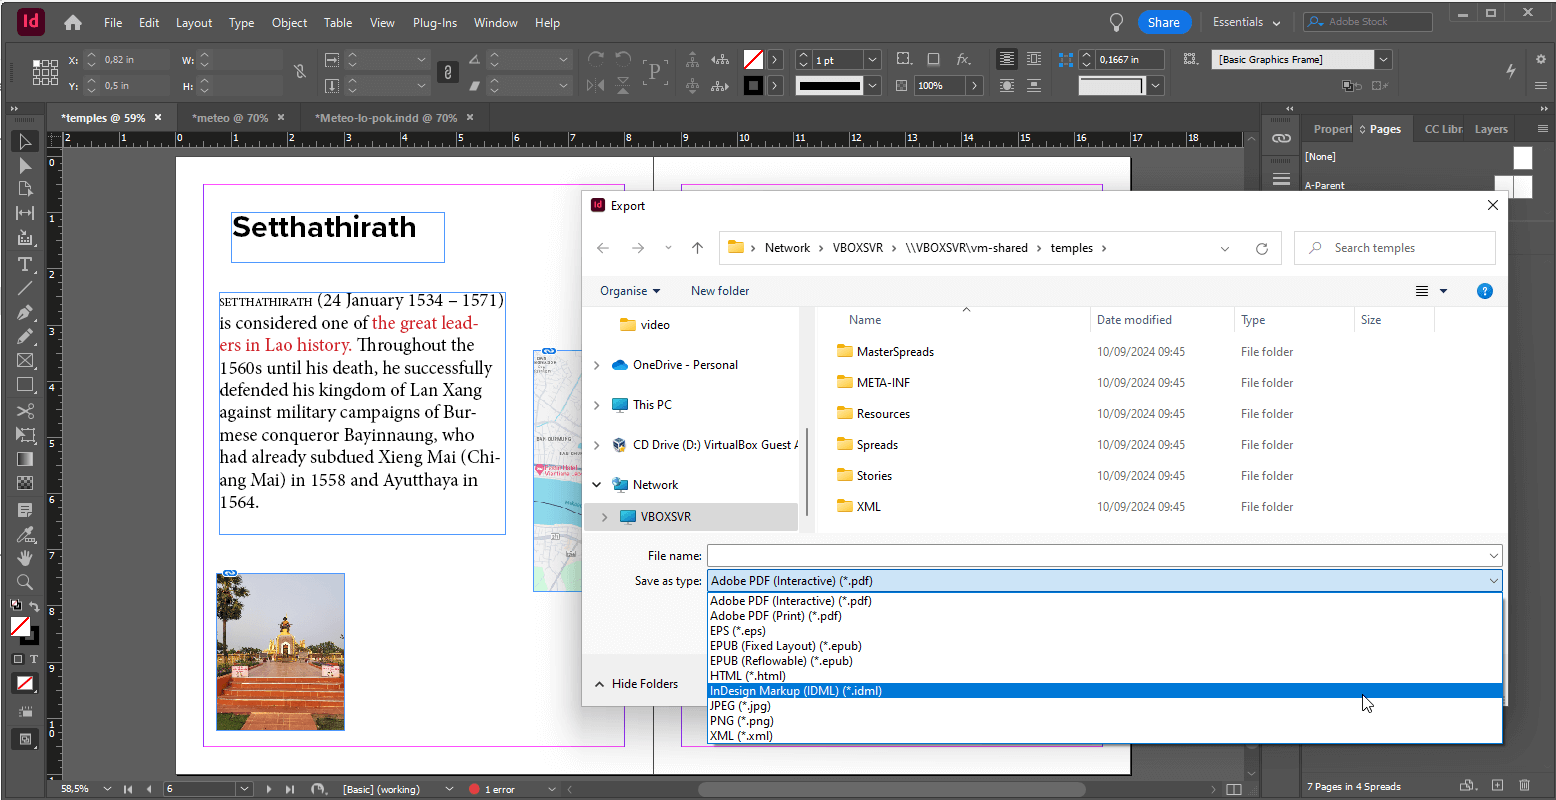Open the Save as type dropdown
The width and height of the screenshot is (1556, 800).
click(x=1103, y=580)
